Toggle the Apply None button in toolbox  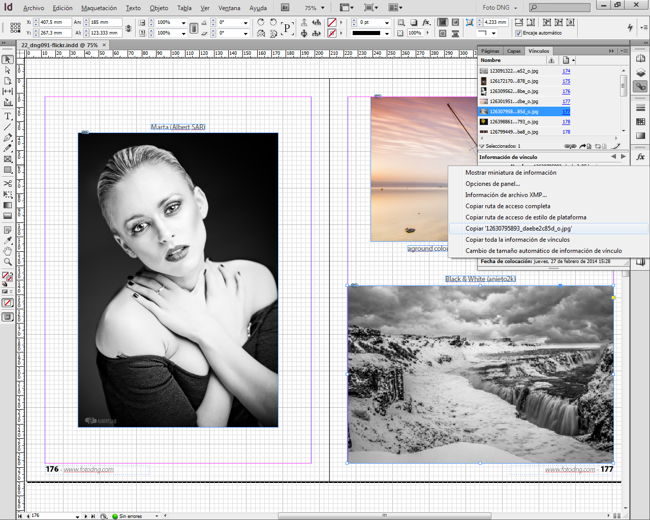pyautogui.click(x=7, y=303)
